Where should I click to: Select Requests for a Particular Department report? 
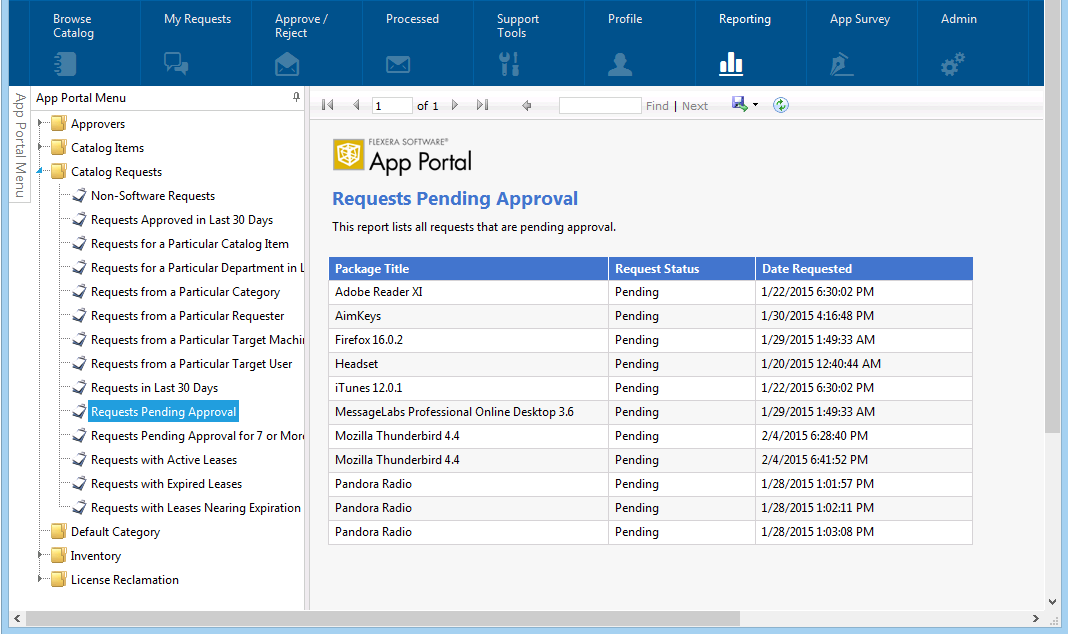pyautogui.click(x=198, y=268)
